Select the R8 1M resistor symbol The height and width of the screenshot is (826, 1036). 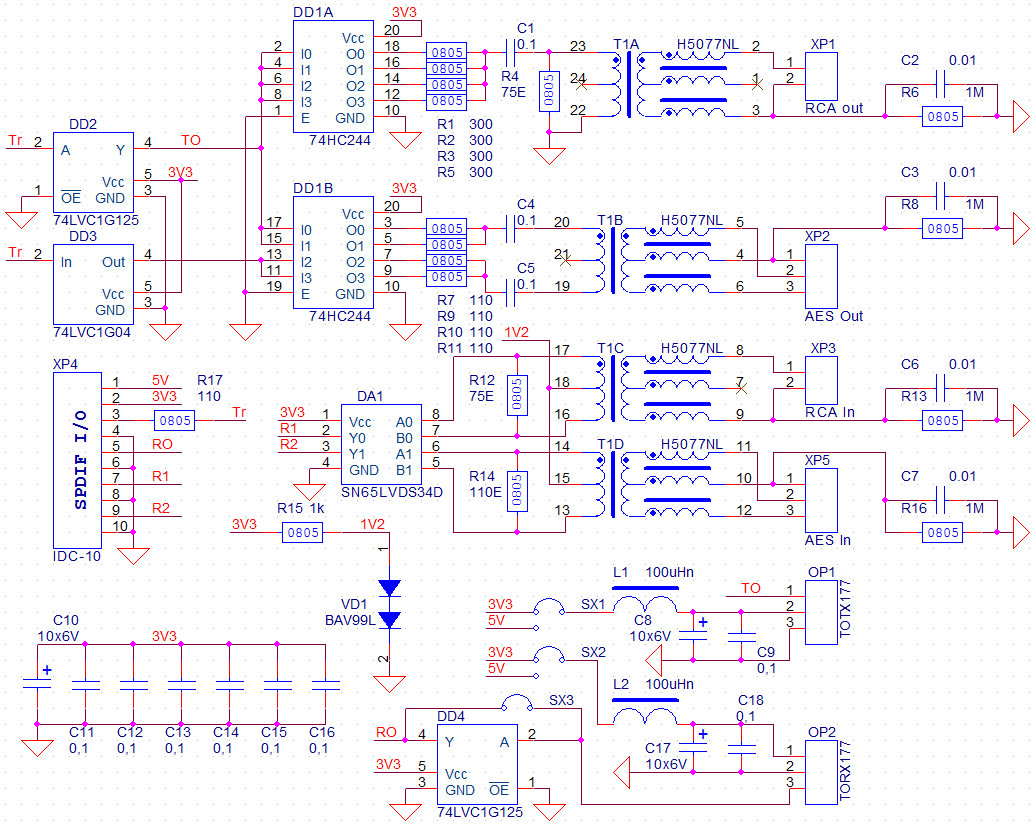942,229
